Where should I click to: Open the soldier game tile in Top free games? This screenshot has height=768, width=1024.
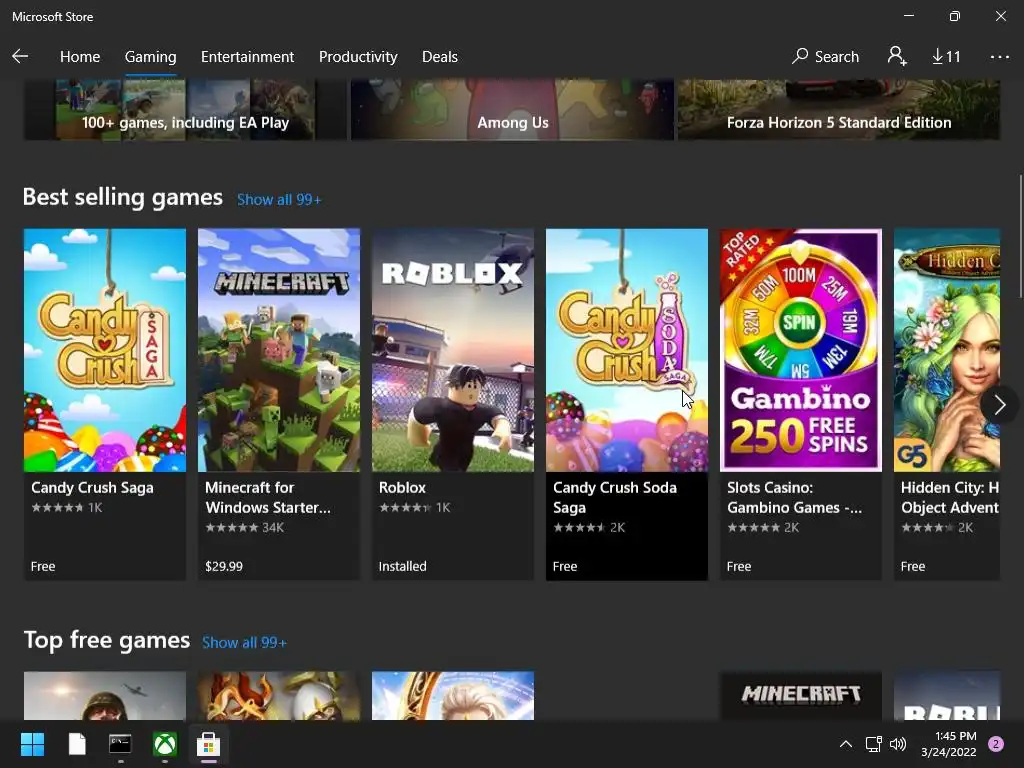click(x=105, y=696)
